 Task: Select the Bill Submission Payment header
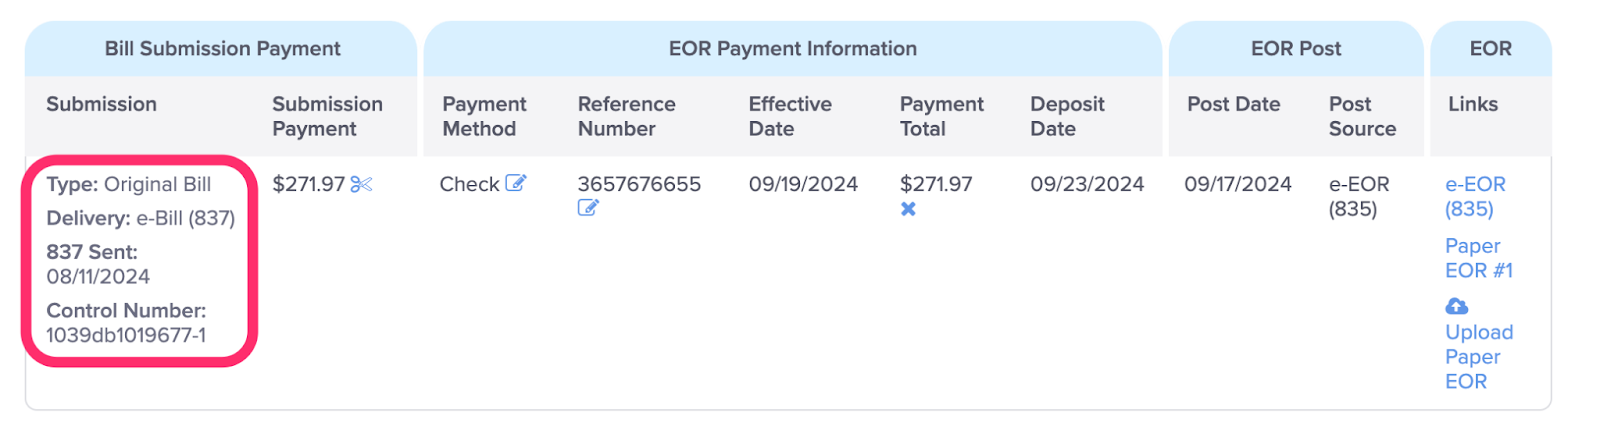[222, 48]
